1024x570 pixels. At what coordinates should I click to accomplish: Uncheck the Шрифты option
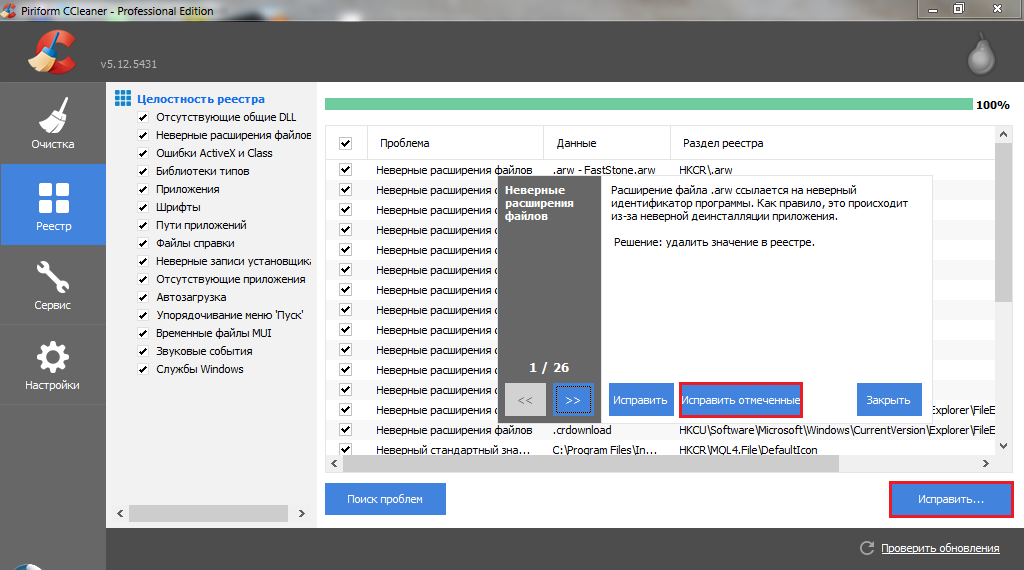(143, 207)
